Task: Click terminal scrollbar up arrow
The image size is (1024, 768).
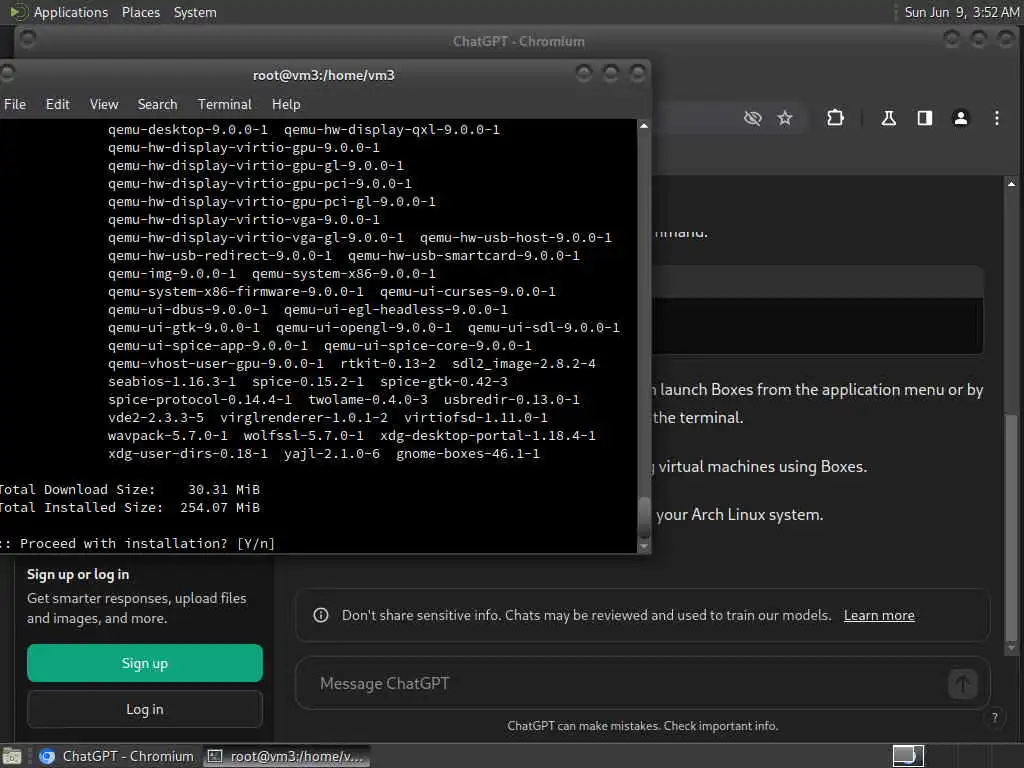Action: click(644, 126)
